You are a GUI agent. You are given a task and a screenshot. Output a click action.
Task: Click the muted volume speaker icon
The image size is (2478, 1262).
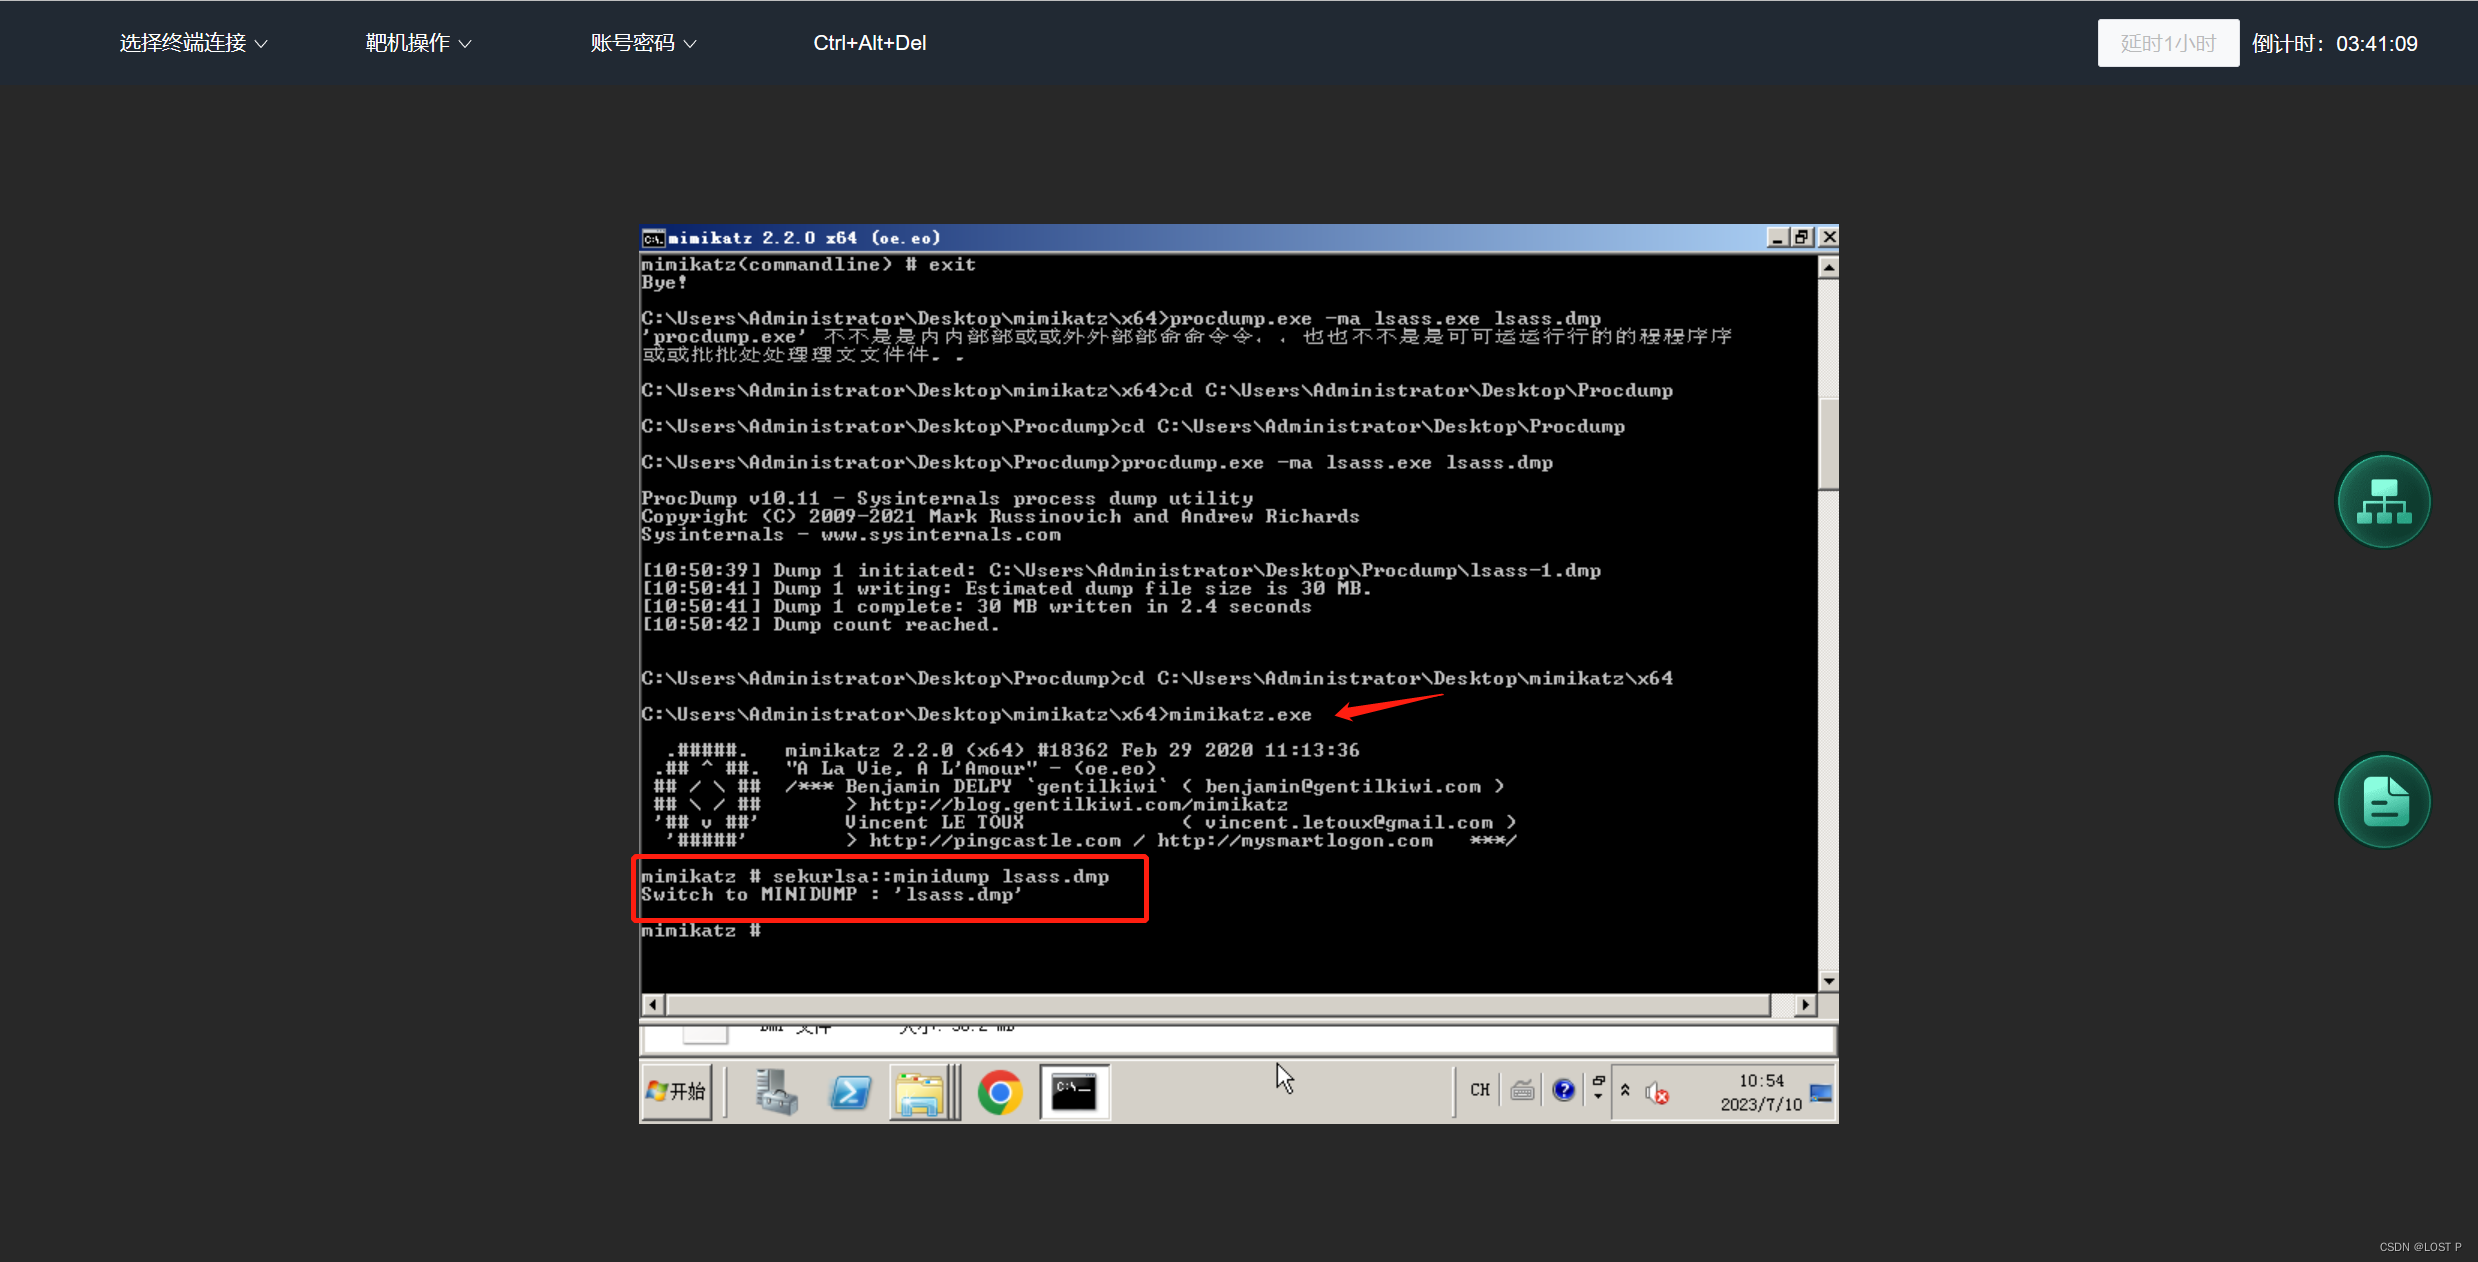1657,1094
